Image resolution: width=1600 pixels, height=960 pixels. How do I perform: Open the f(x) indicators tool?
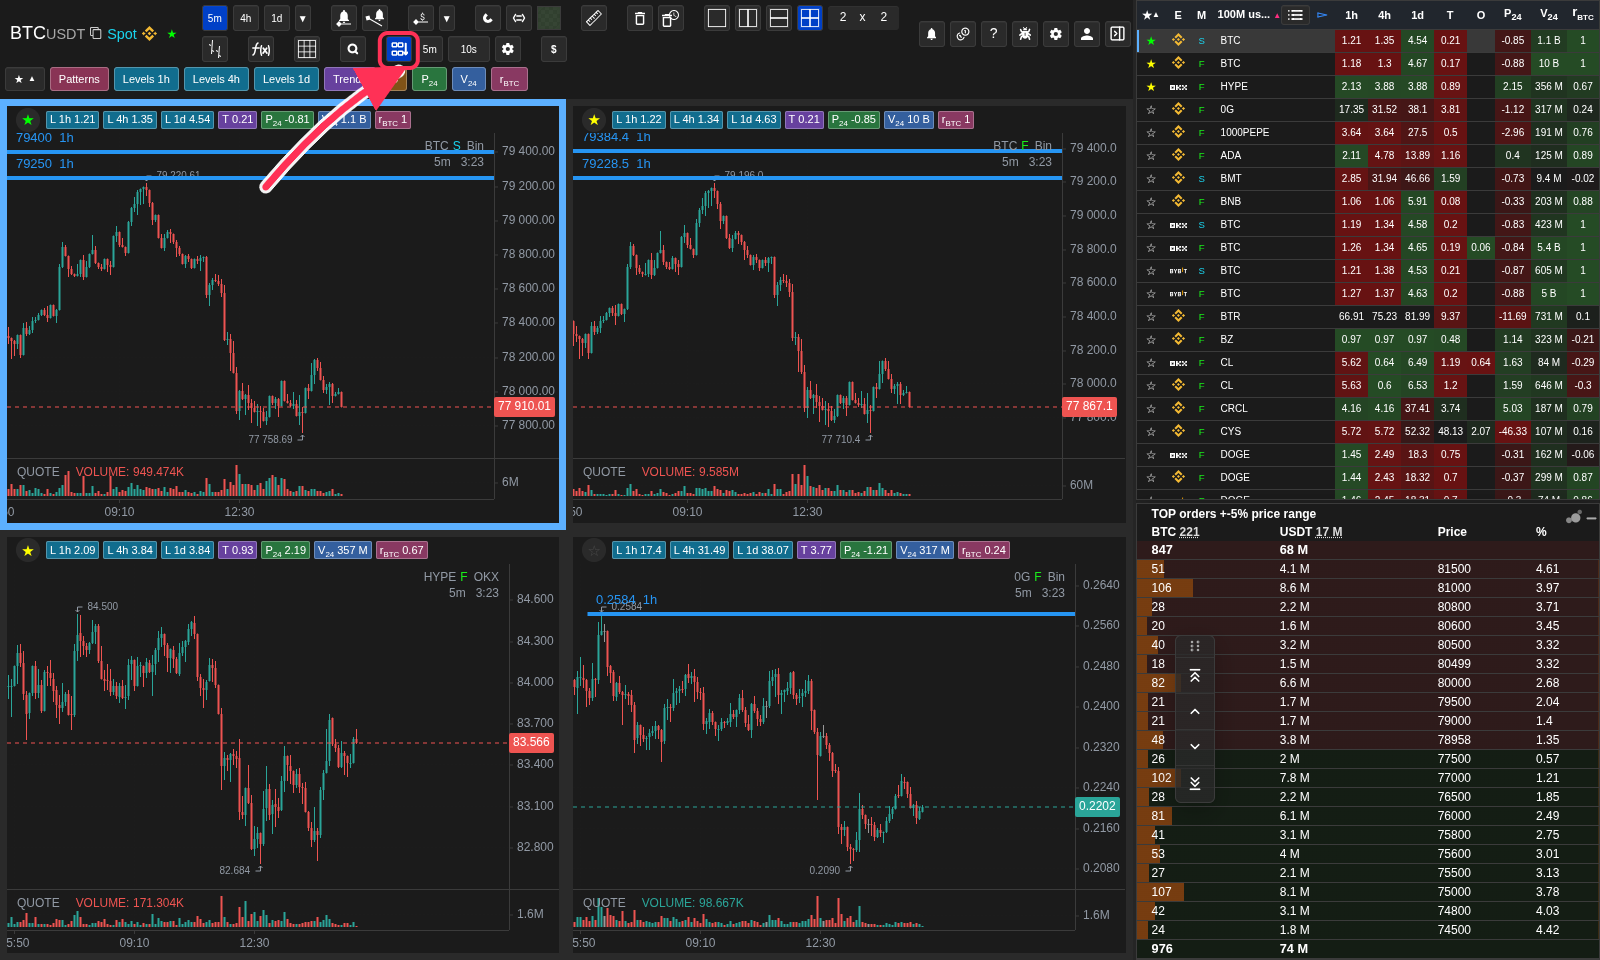point(261,49)
